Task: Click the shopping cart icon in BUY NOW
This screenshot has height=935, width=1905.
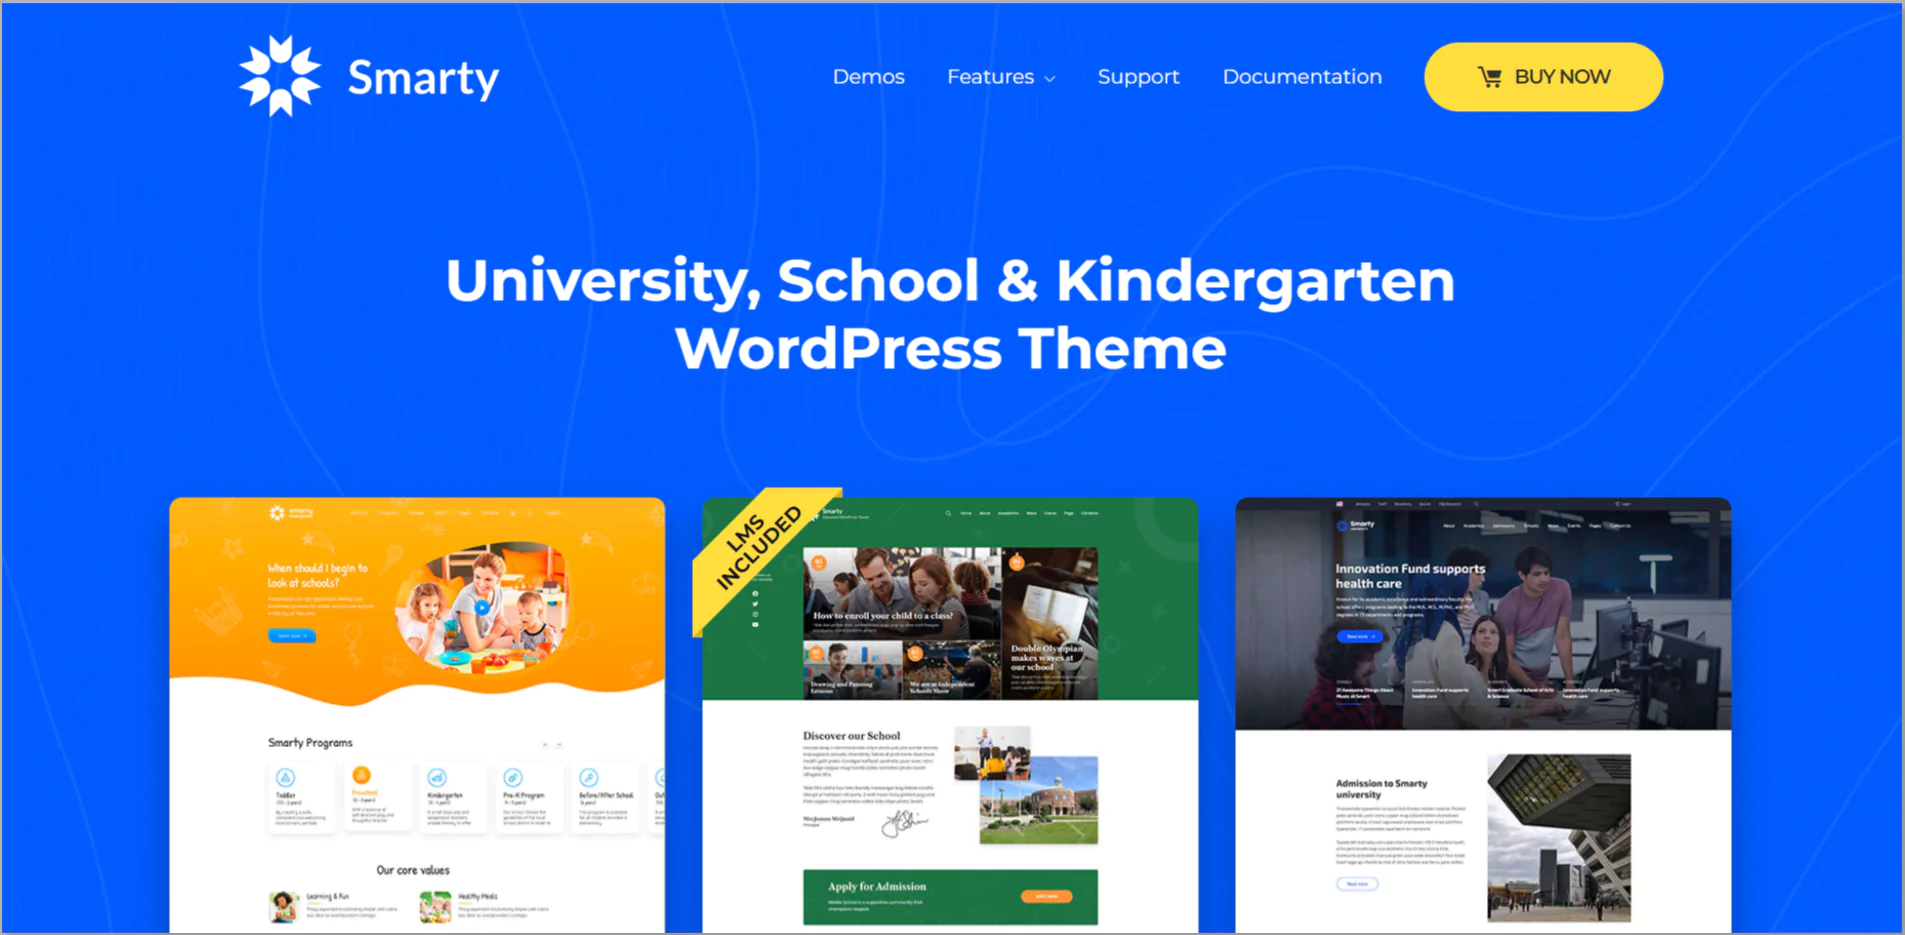Action: pos(1489,77)
